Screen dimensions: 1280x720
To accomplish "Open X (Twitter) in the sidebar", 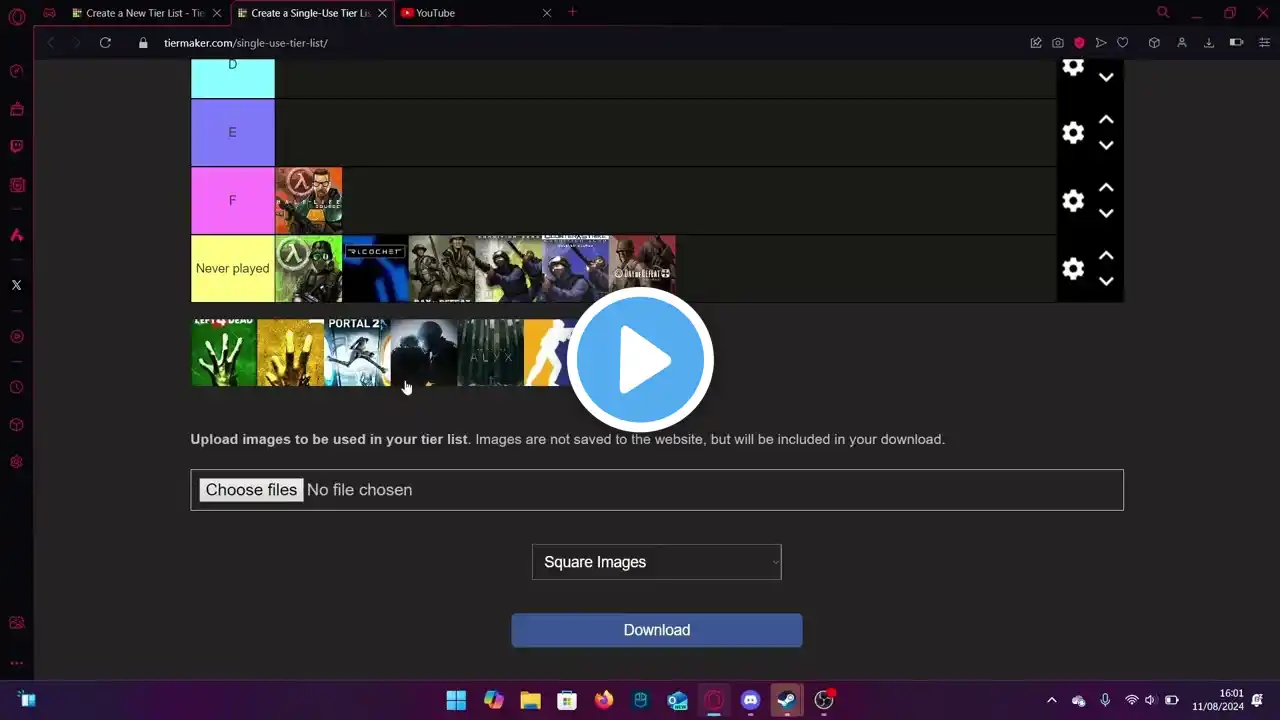I will [x=16, y=285].
